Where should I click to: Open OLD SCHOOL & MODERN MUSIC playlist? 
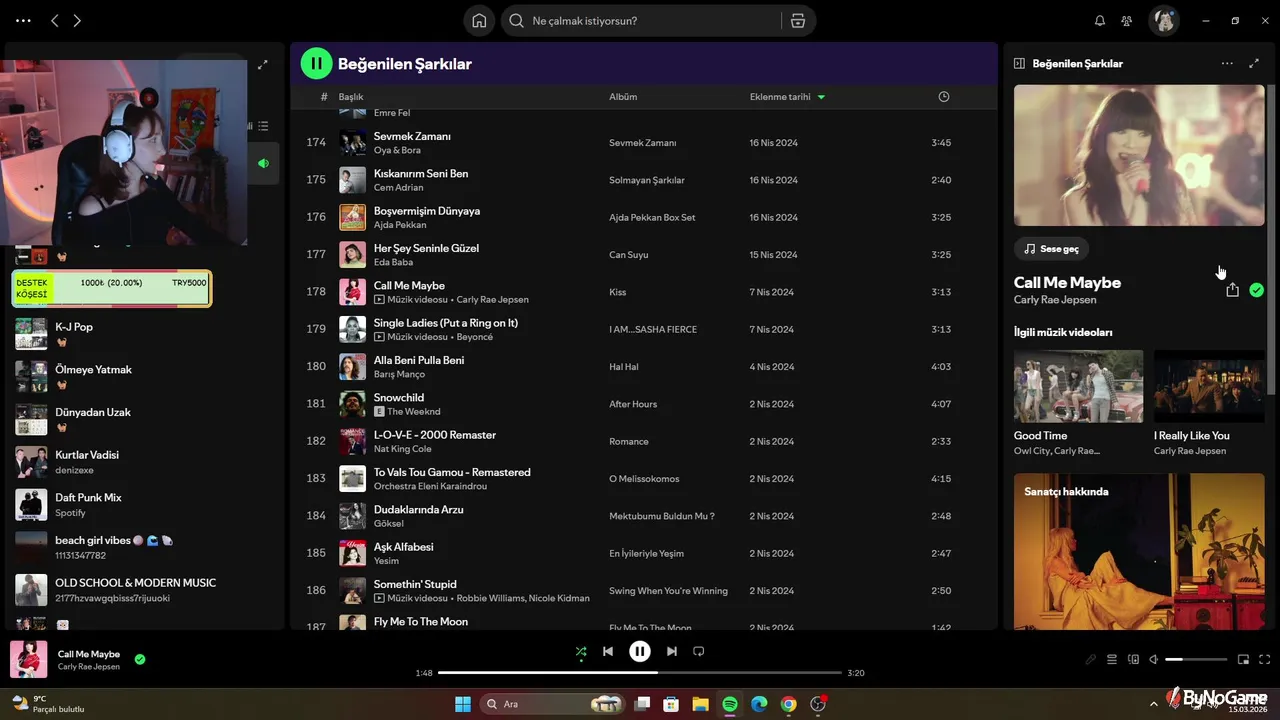pyautogui.click(x=145, y=590)
